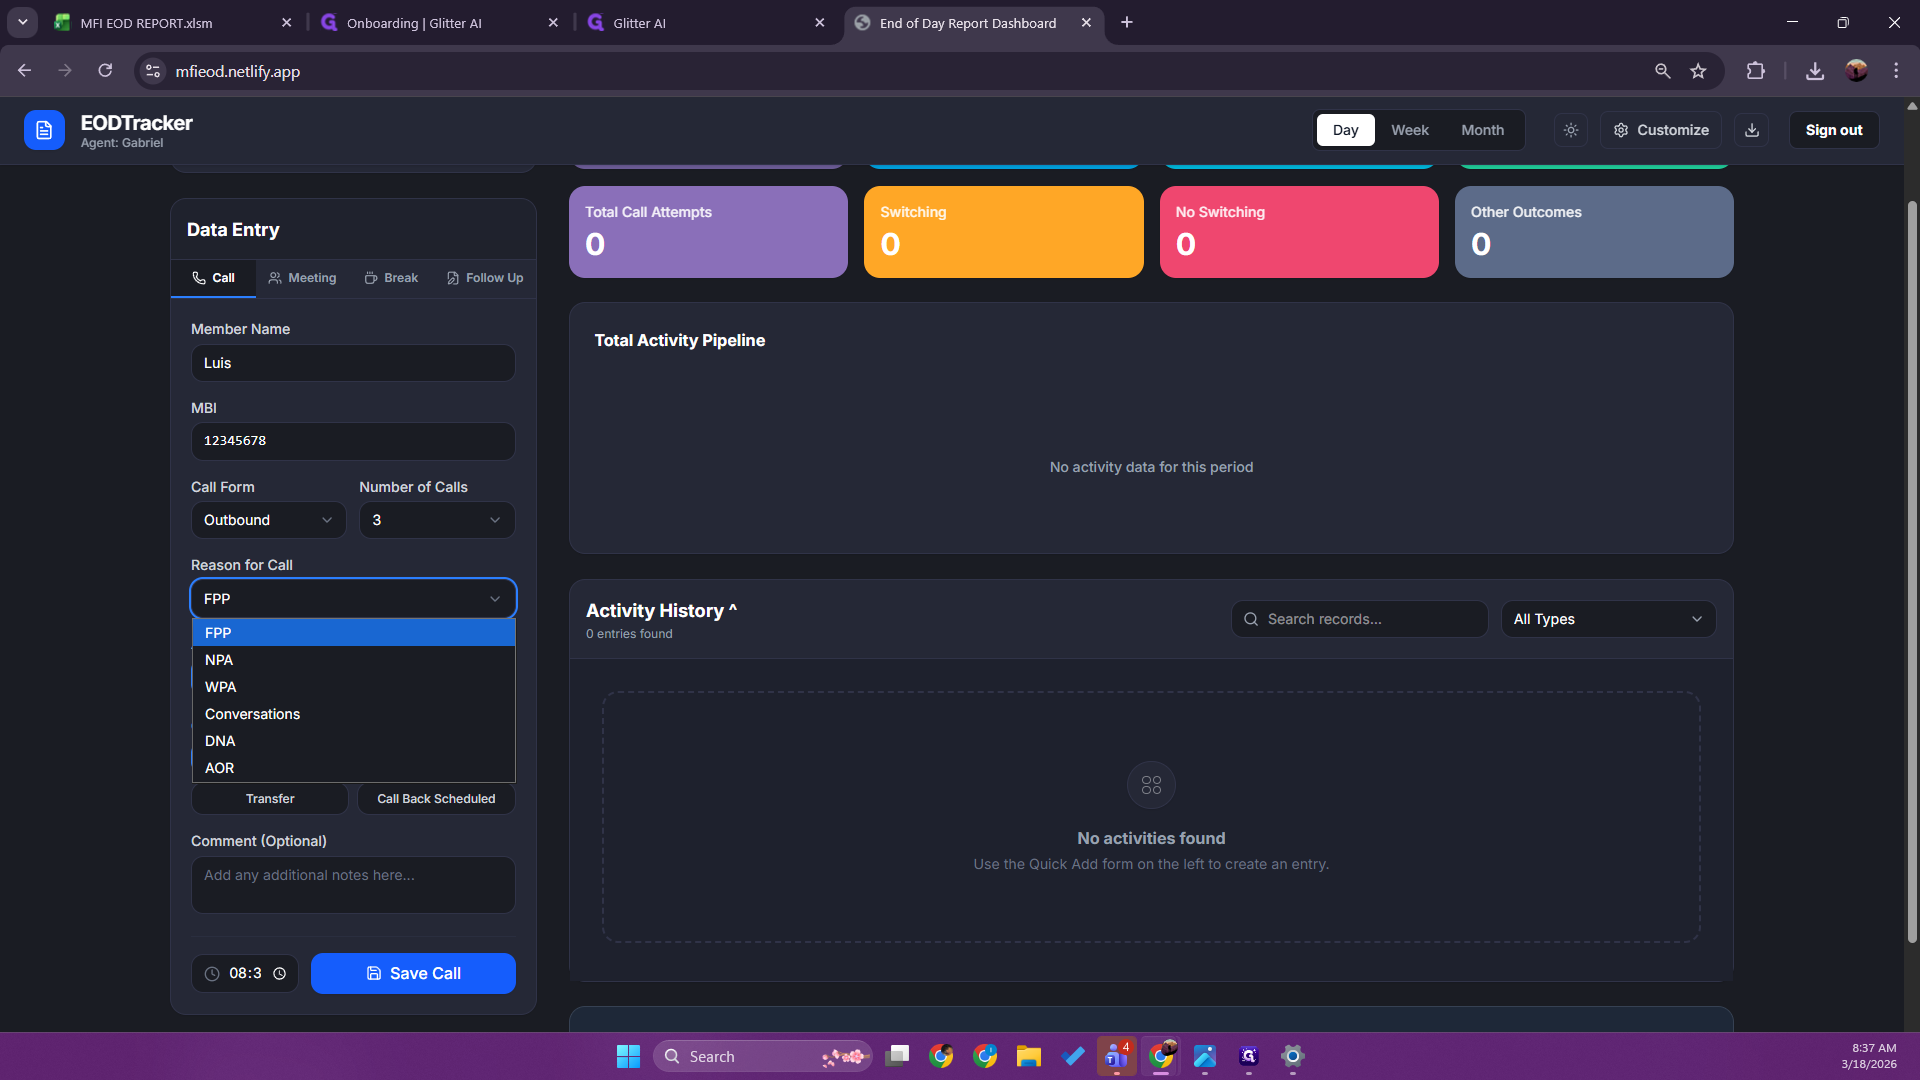Click the EODTracker document logo icon

click(x=44, y=130)
